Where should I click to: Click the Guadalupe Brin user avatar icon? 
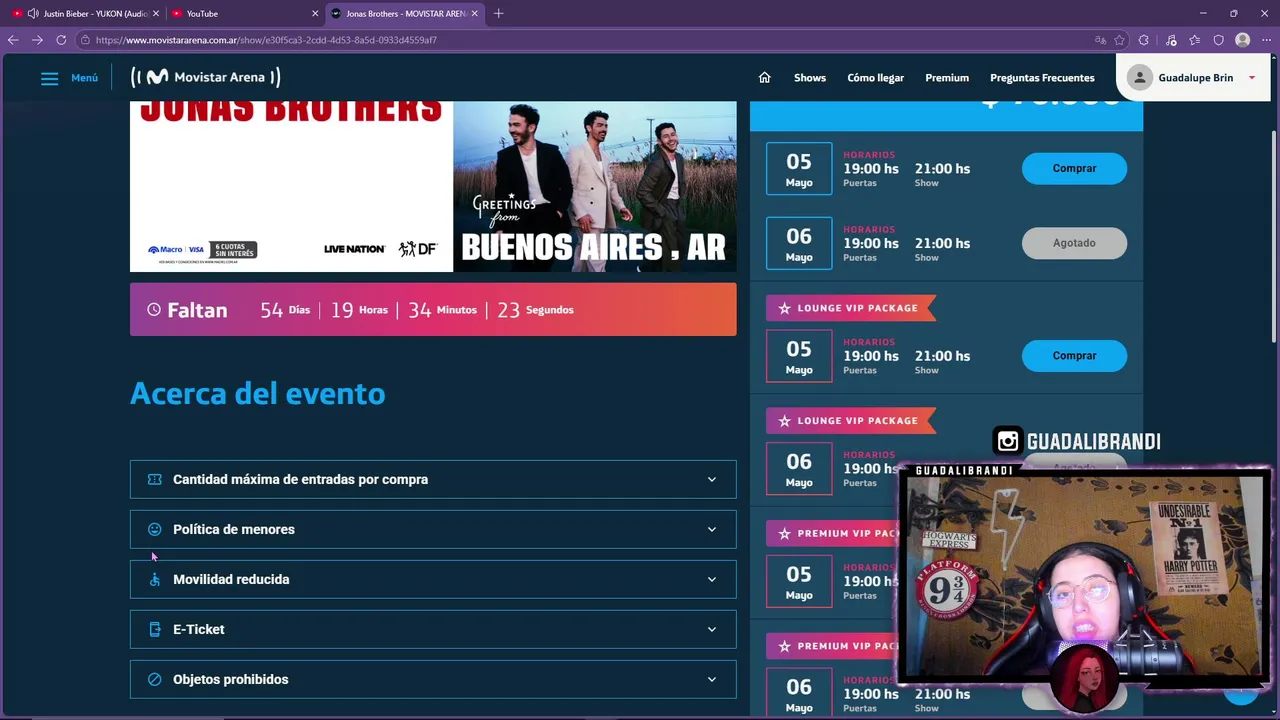1140,78
